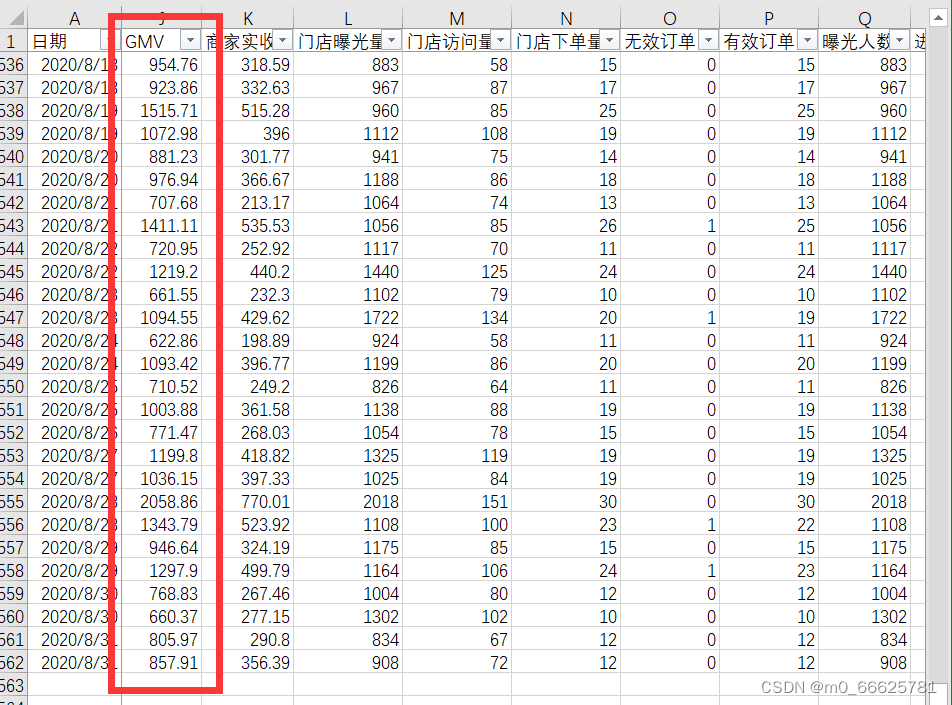Select row 555 header
This screenshot has width=952, height=705.
pyautogui.click(x=12, y=502)
